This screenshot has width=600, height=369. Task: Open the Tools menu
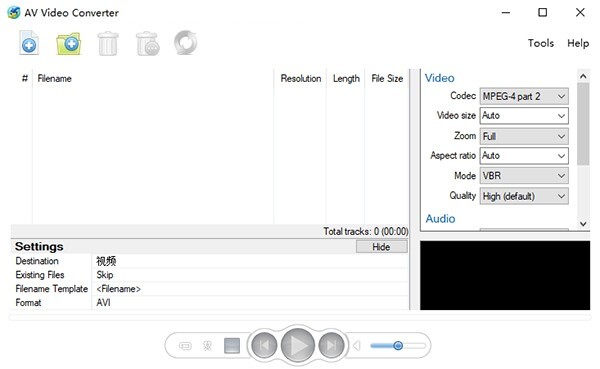pyautogui.click(x=541, y=43)
